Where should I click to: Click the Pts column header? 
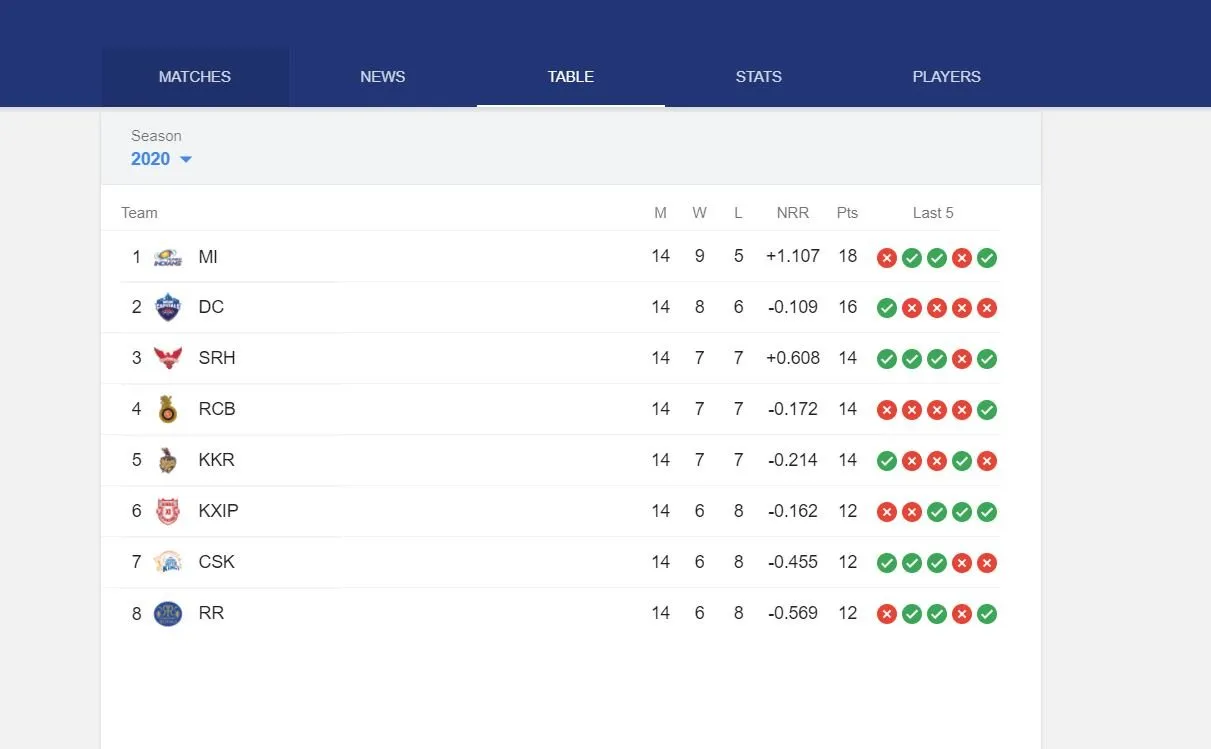848,213
